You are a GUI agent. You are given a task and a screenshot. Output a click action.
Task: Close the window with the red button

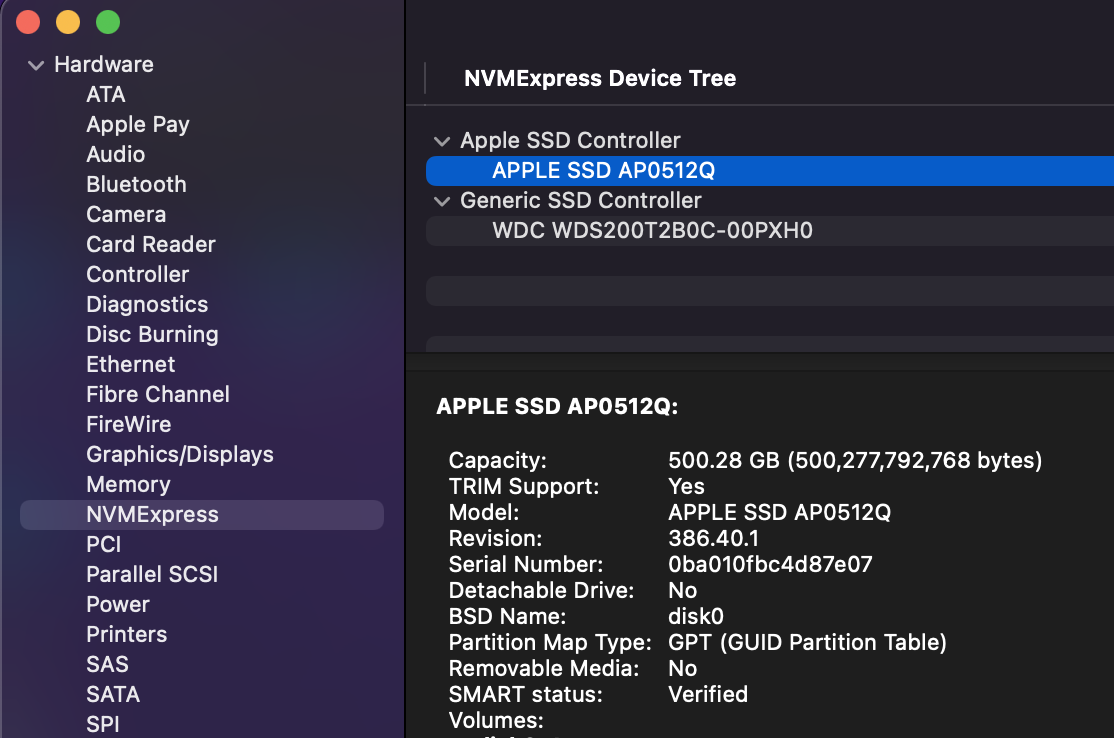28,22
